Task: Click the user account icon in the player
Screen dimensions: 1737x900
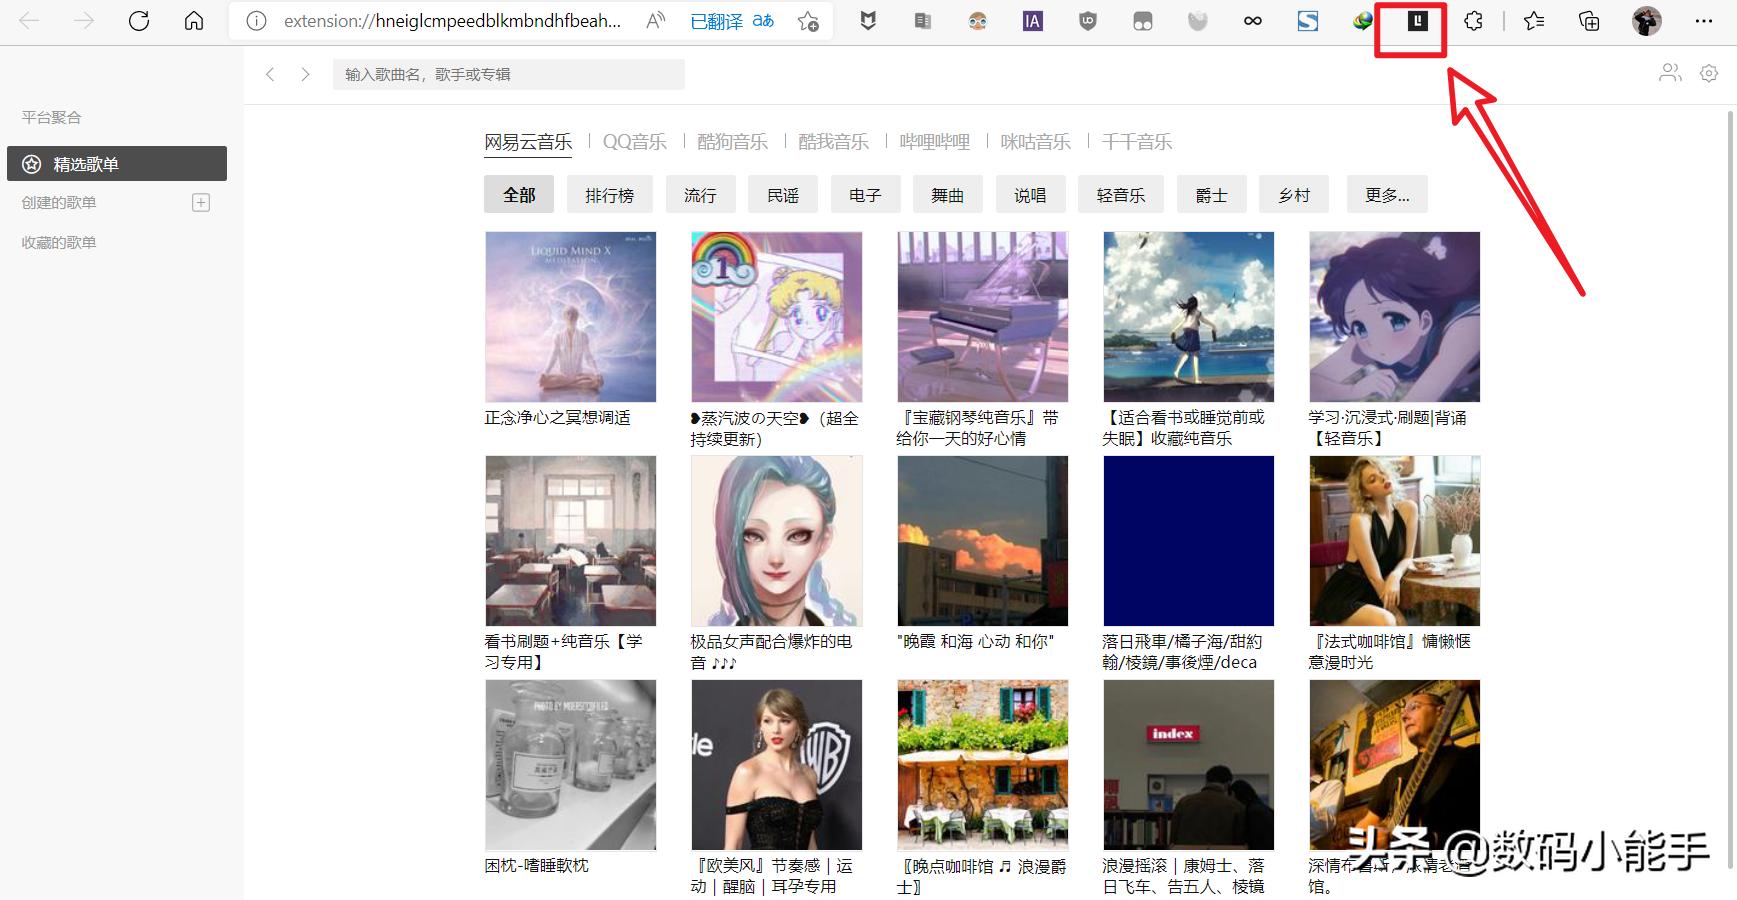Action: pos(1670,73)
